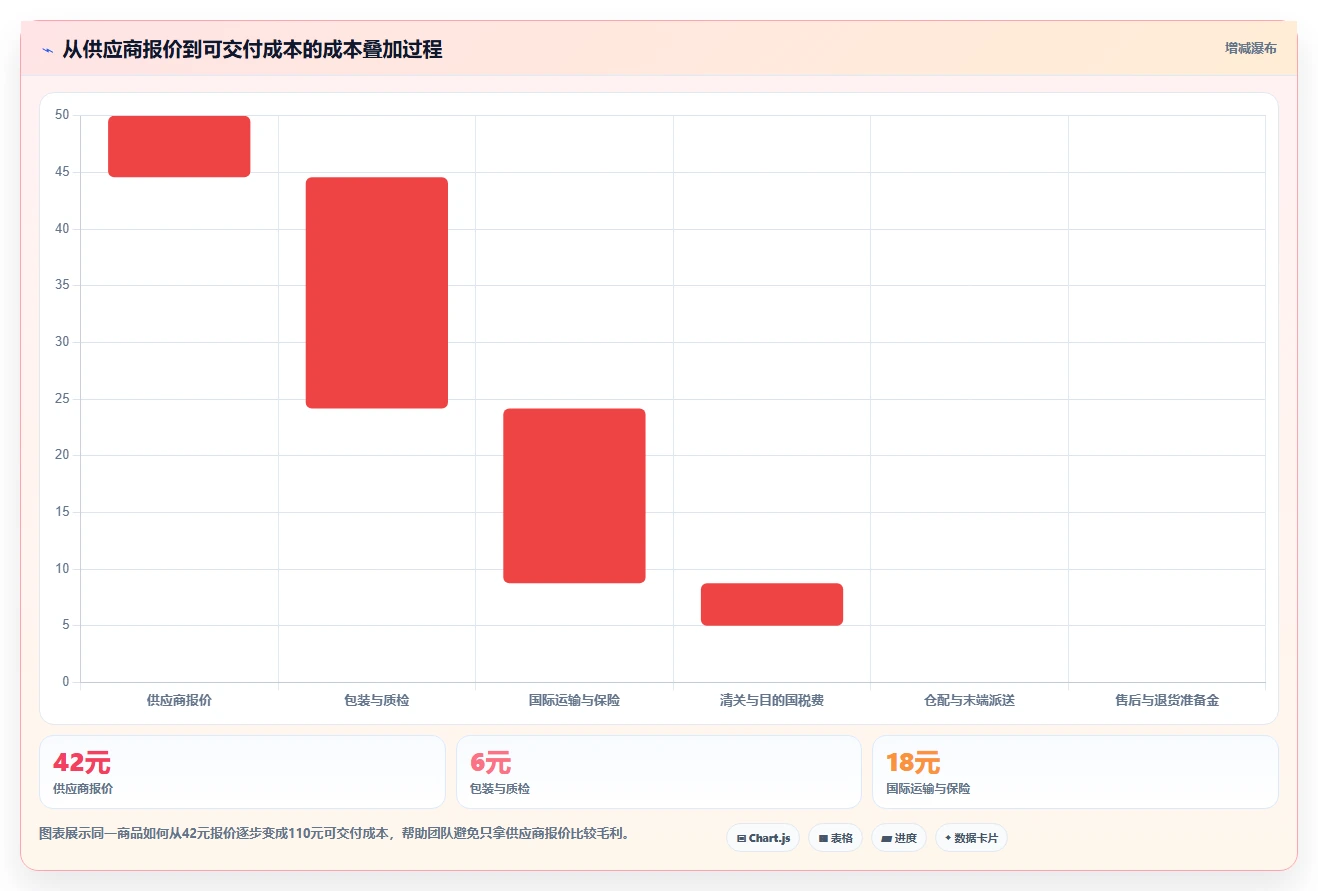Click the red 包装与质检 waterfall bar
Viewport: 1318px width, 891px height.
377,293
